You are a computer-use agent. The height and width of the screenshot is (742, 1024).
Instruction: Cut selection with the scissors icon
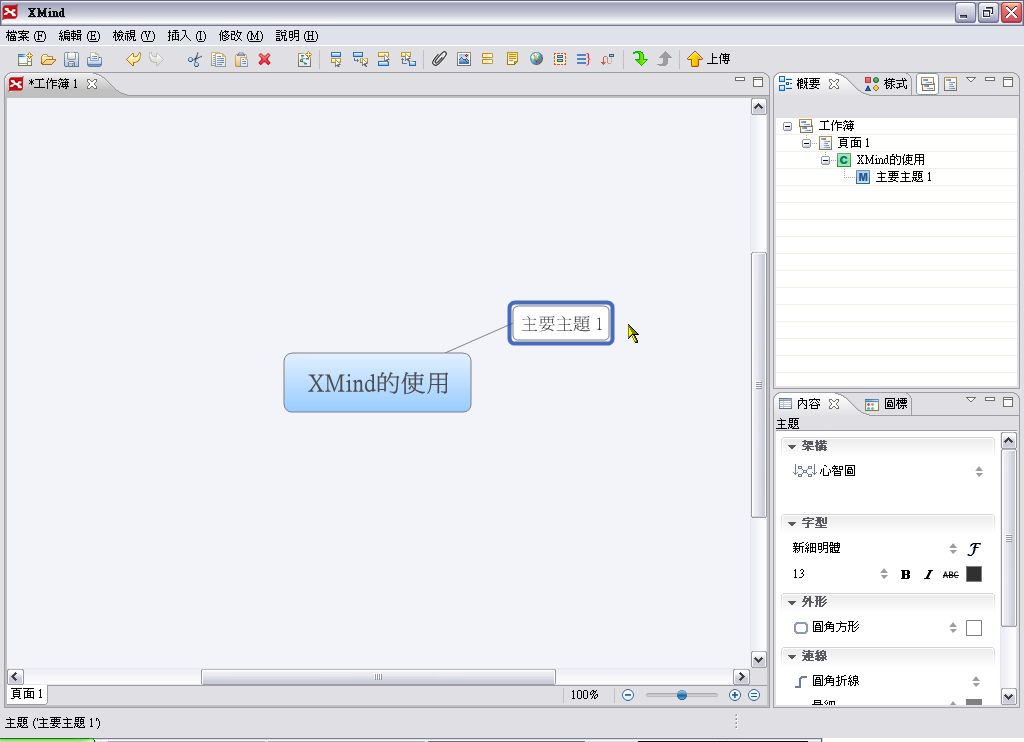coord(195,59)
